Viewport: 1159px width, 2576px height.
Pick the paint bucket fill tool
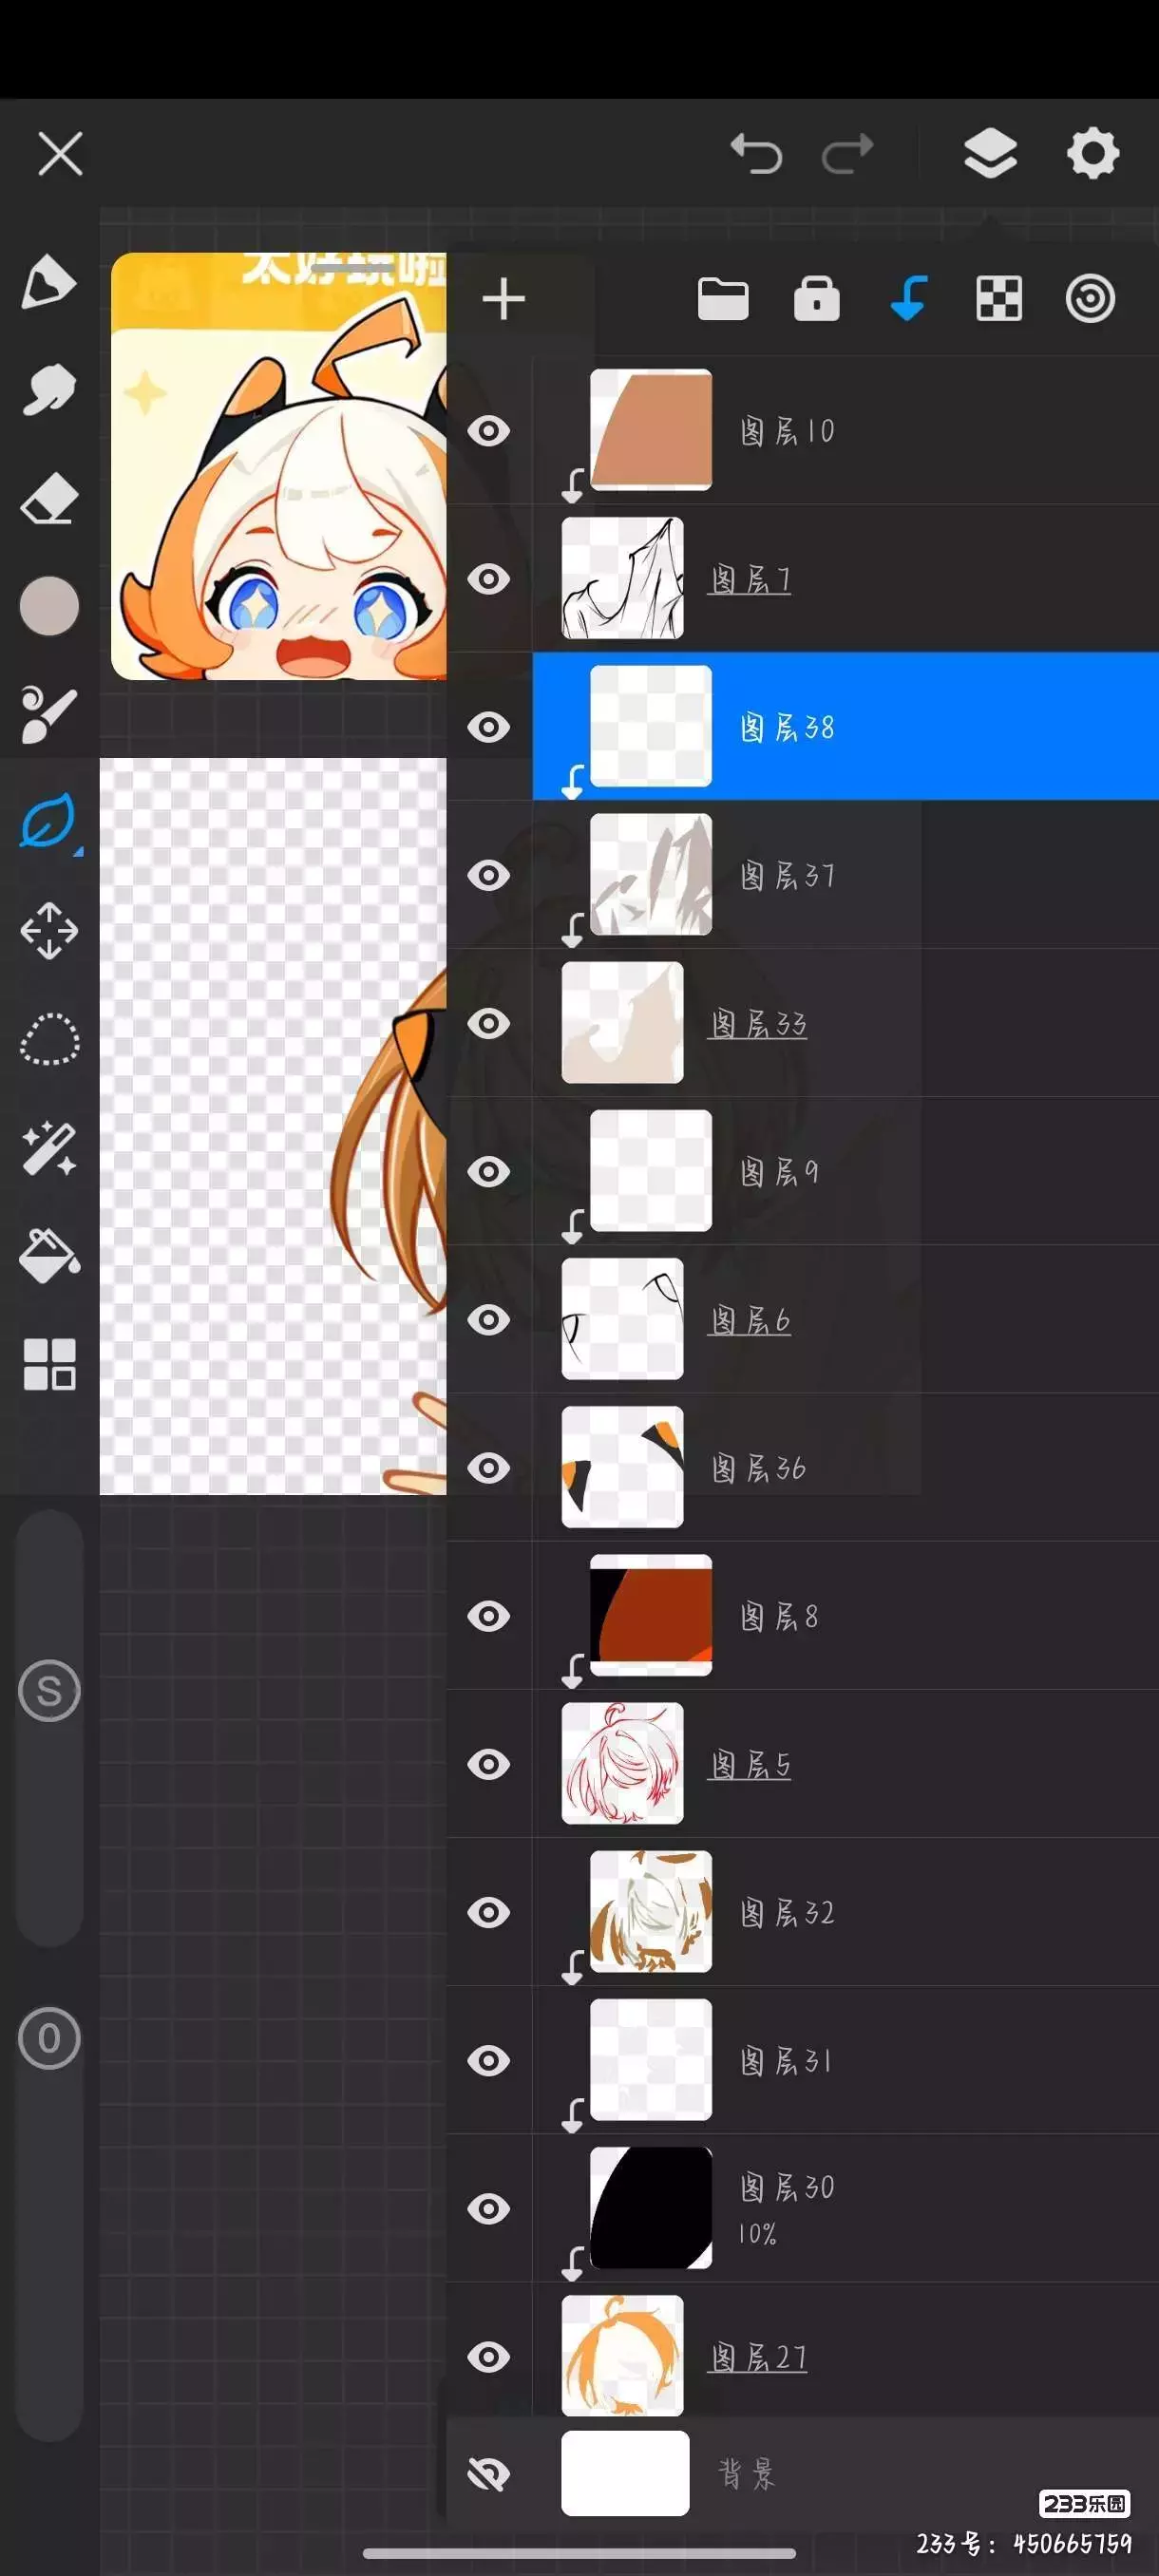coord(49,1256)
